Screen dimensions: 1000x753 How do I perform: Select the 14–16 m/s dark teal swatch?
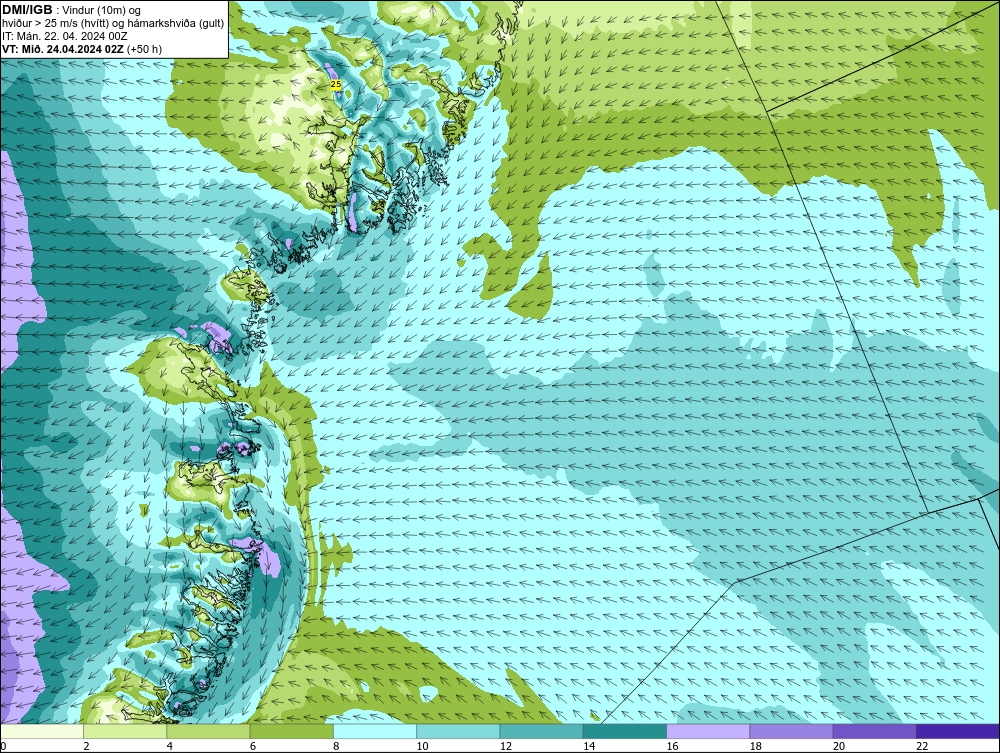click(624, 731)
